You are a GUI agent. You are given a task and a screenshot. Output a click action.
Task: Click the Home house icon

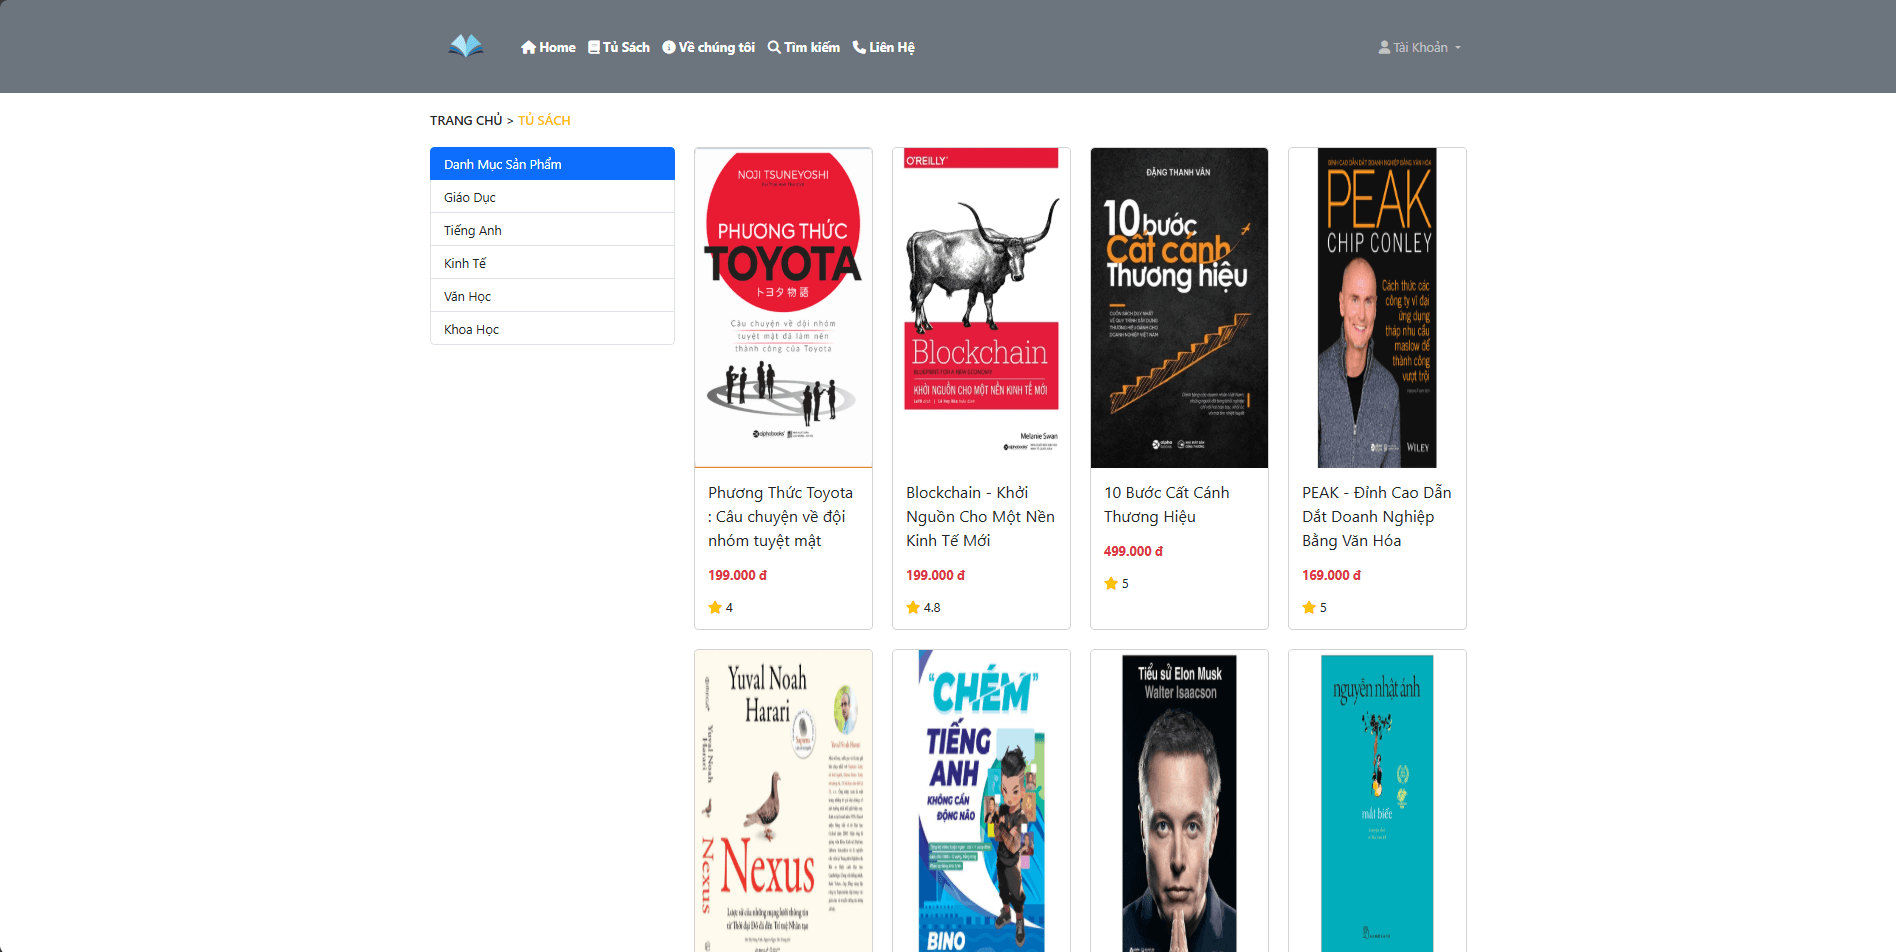point(528,47)
